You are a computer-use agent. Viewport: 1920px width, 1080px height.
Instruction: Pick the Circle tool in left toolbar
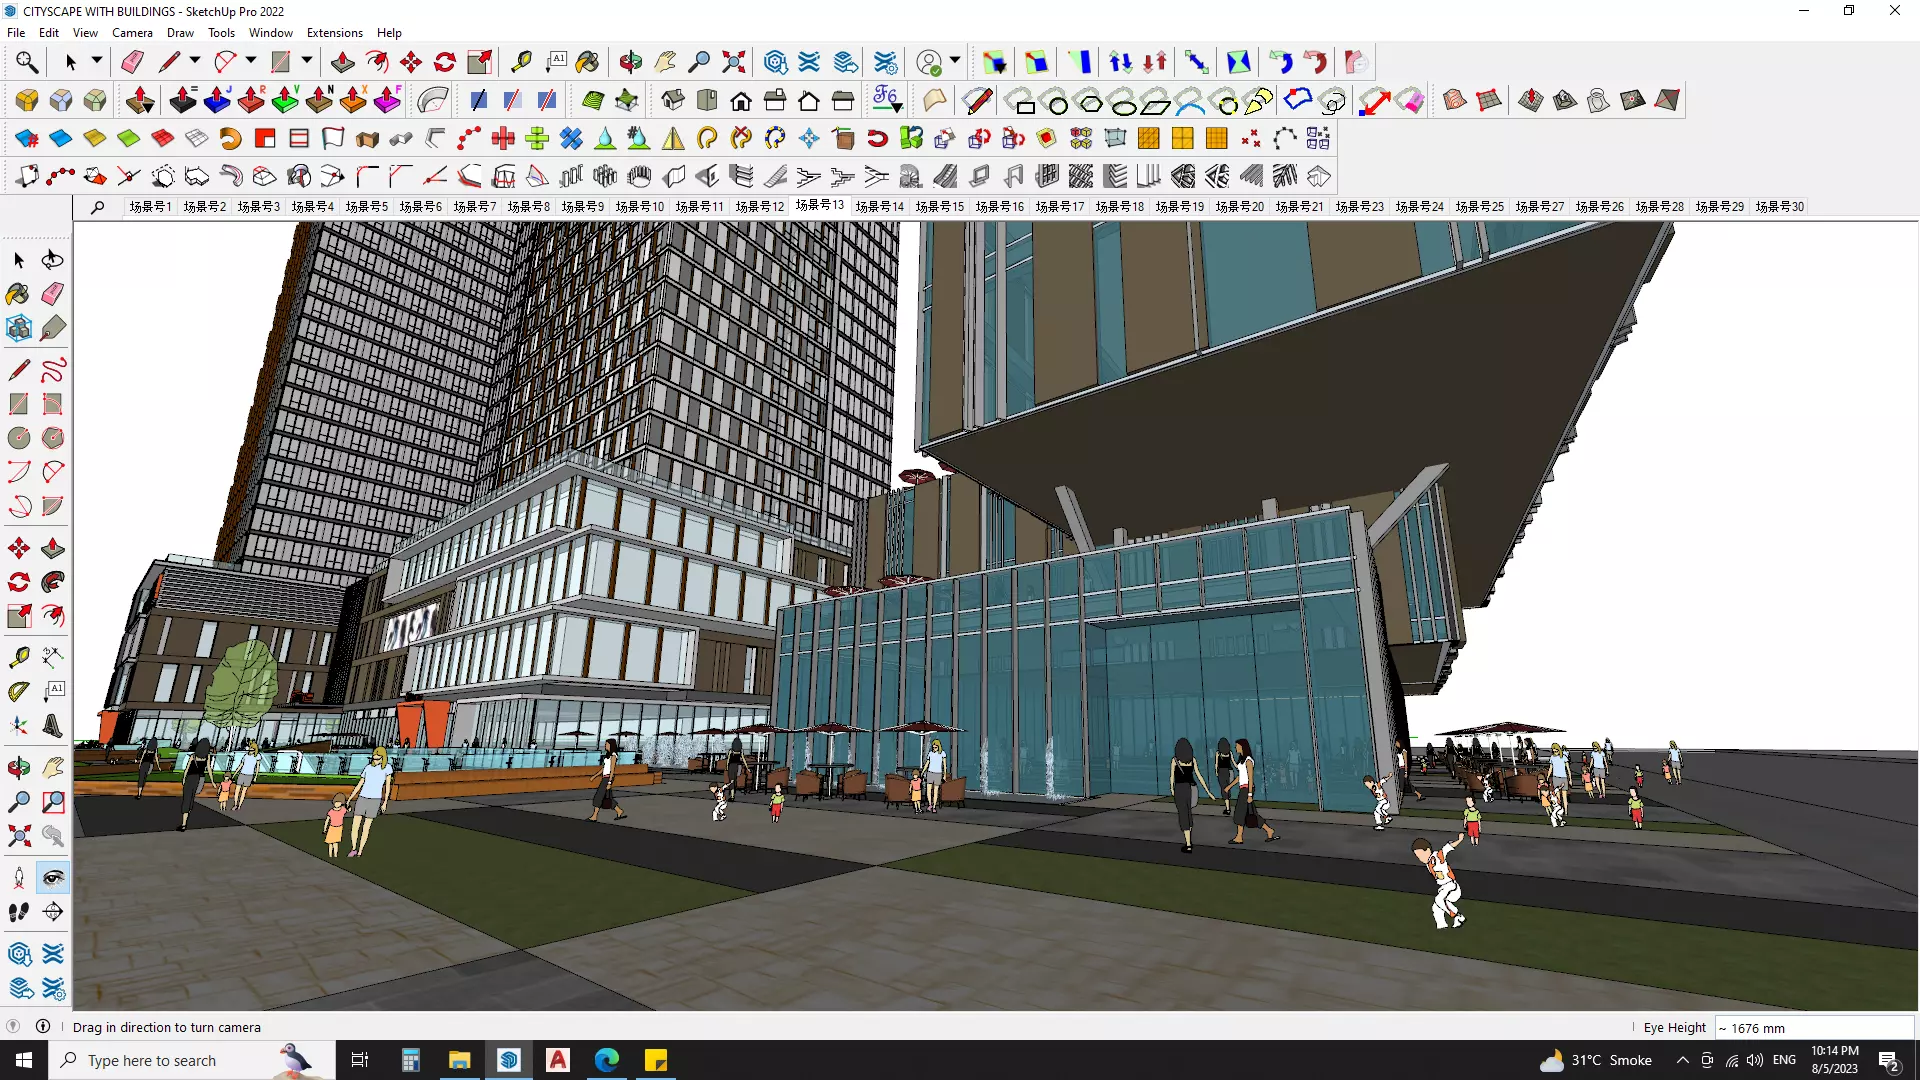(x=19, y=438)
